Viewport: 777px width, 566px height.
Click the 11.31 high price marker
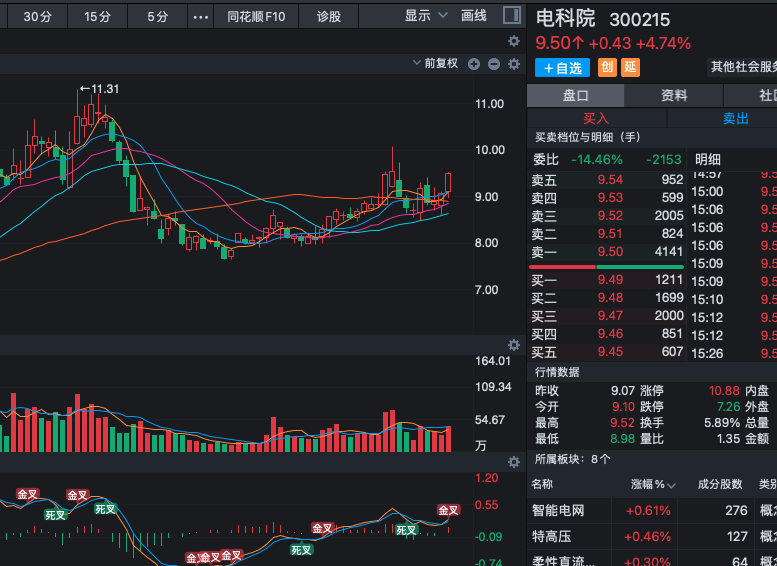tap(100, 89)
